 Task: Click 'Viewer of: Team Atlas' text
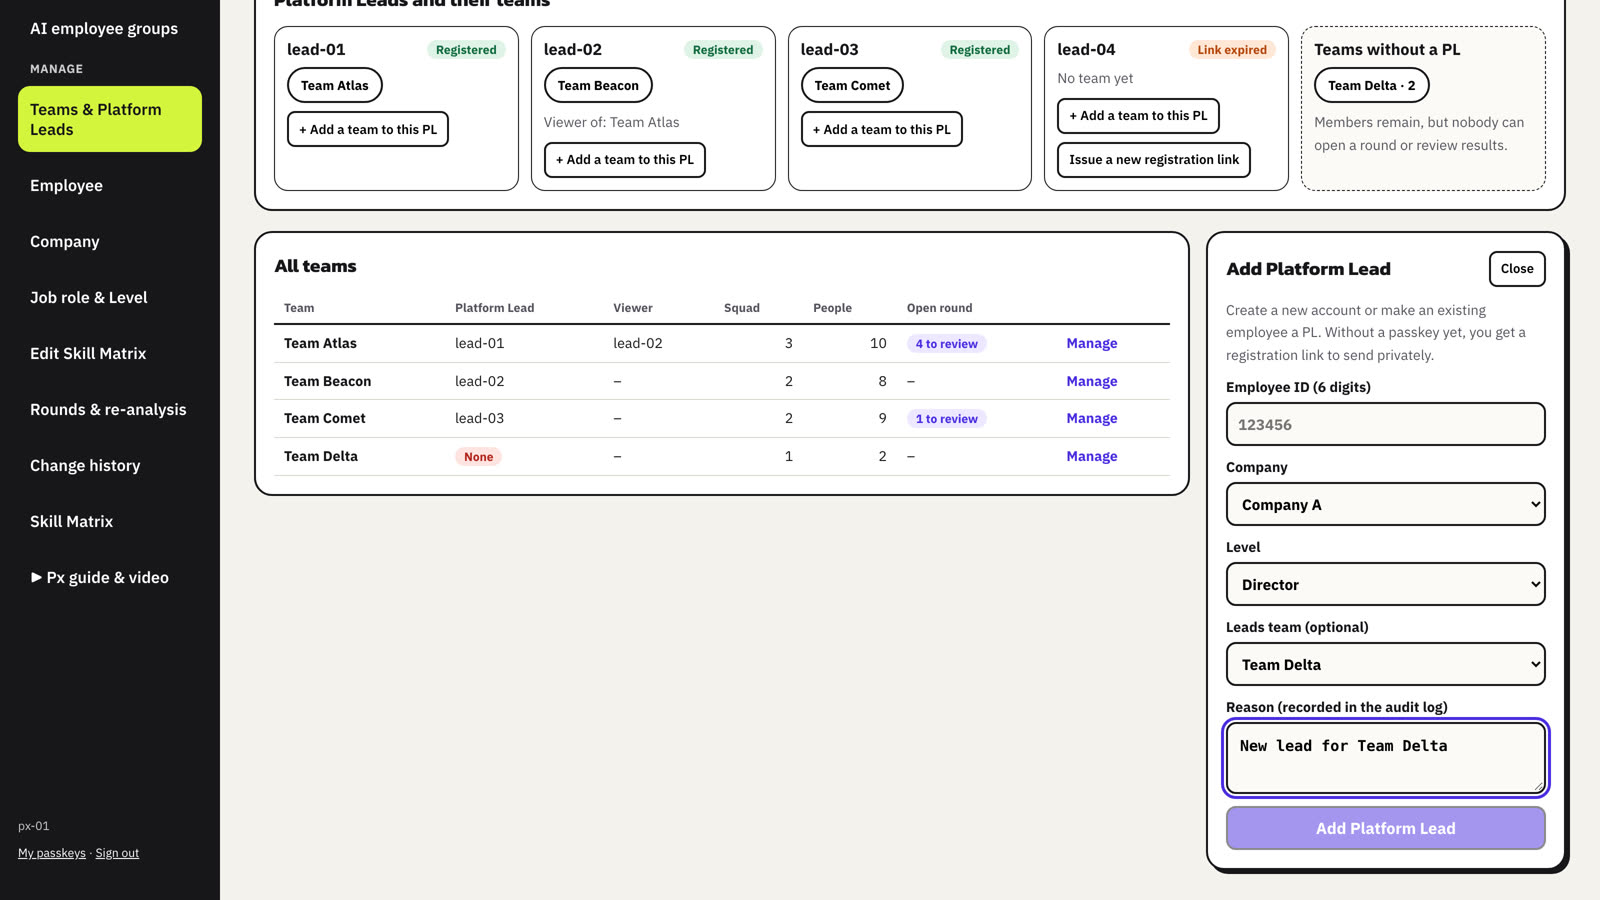click(x=612, y=122)
